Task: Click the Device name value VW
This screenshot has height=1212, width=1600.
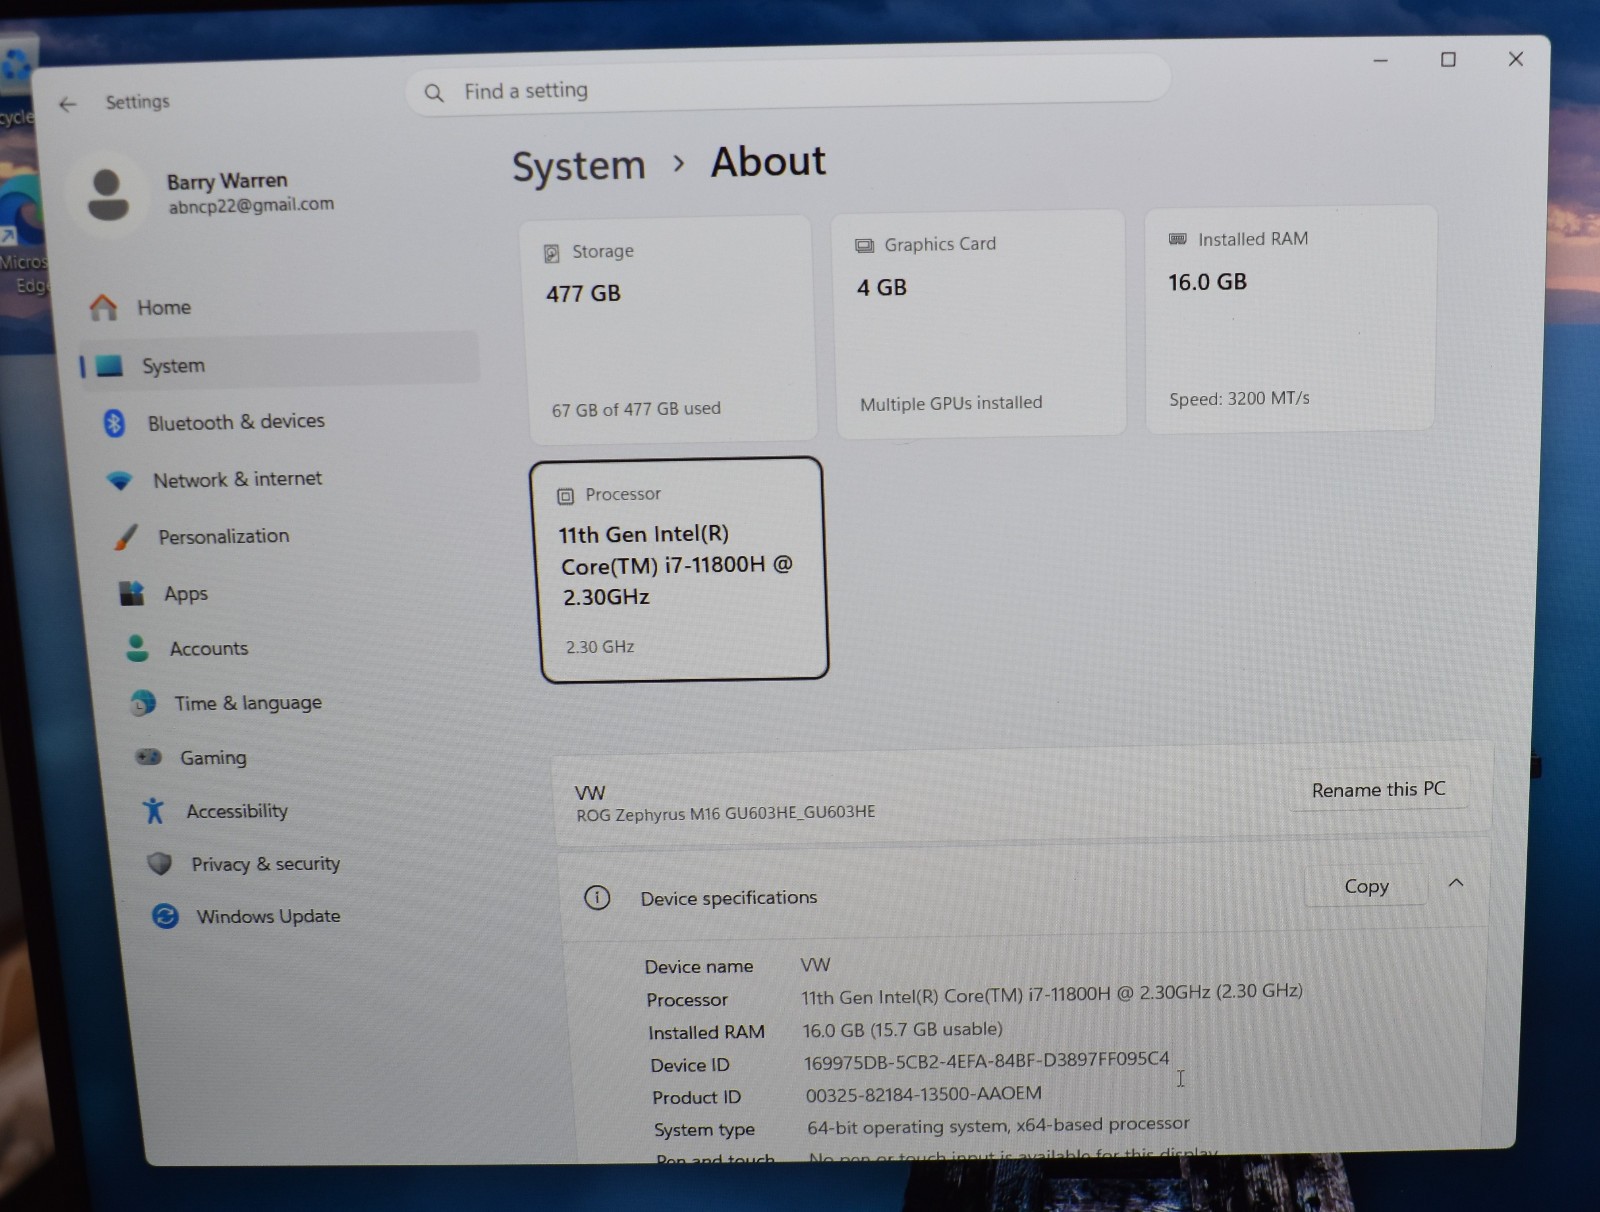Action: [x=815, y=965]
